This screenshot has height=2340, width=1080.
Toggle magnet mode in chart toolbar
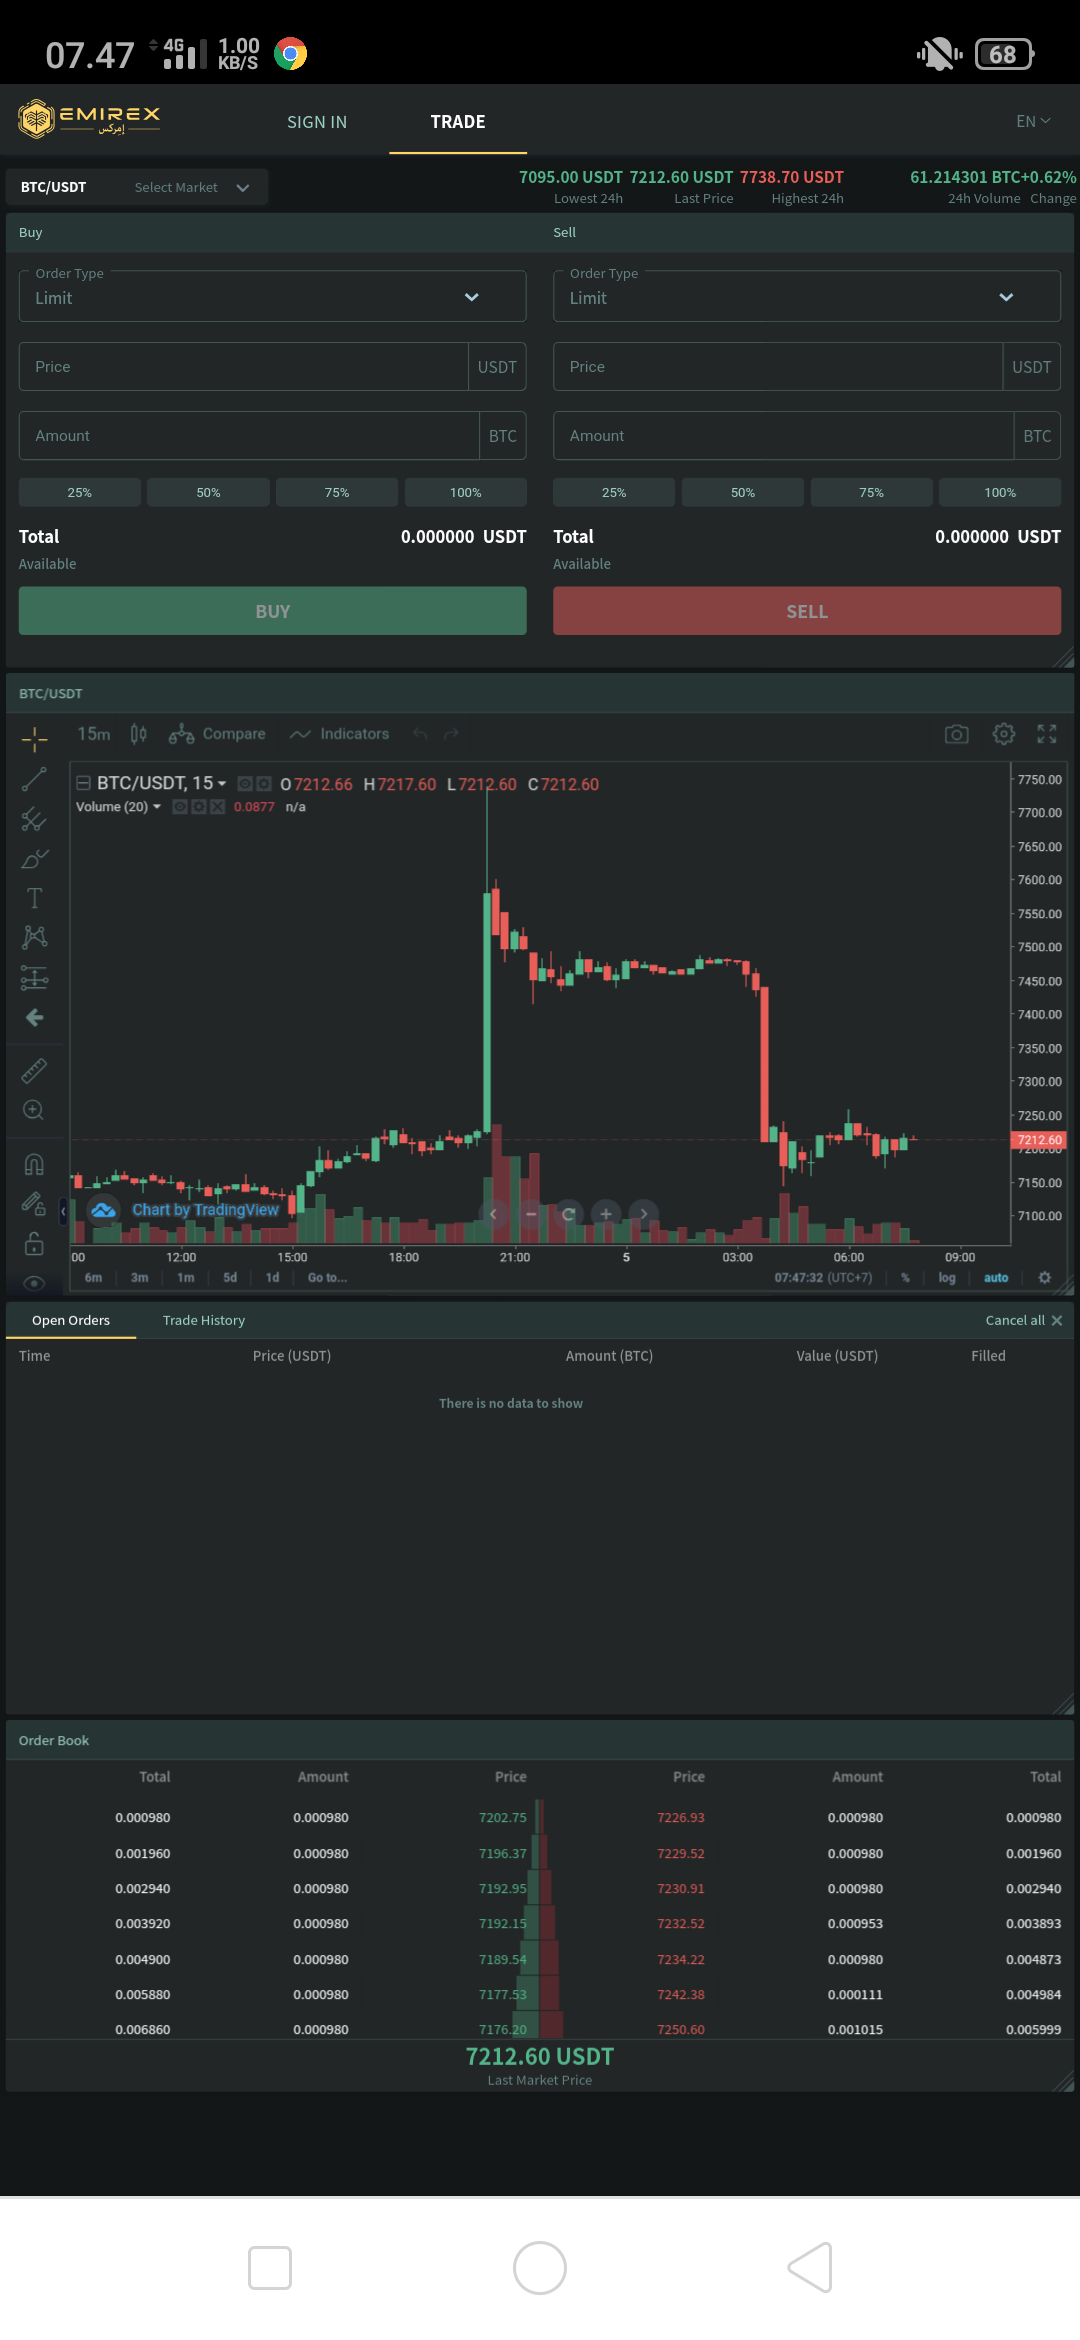click(34, 1164)
